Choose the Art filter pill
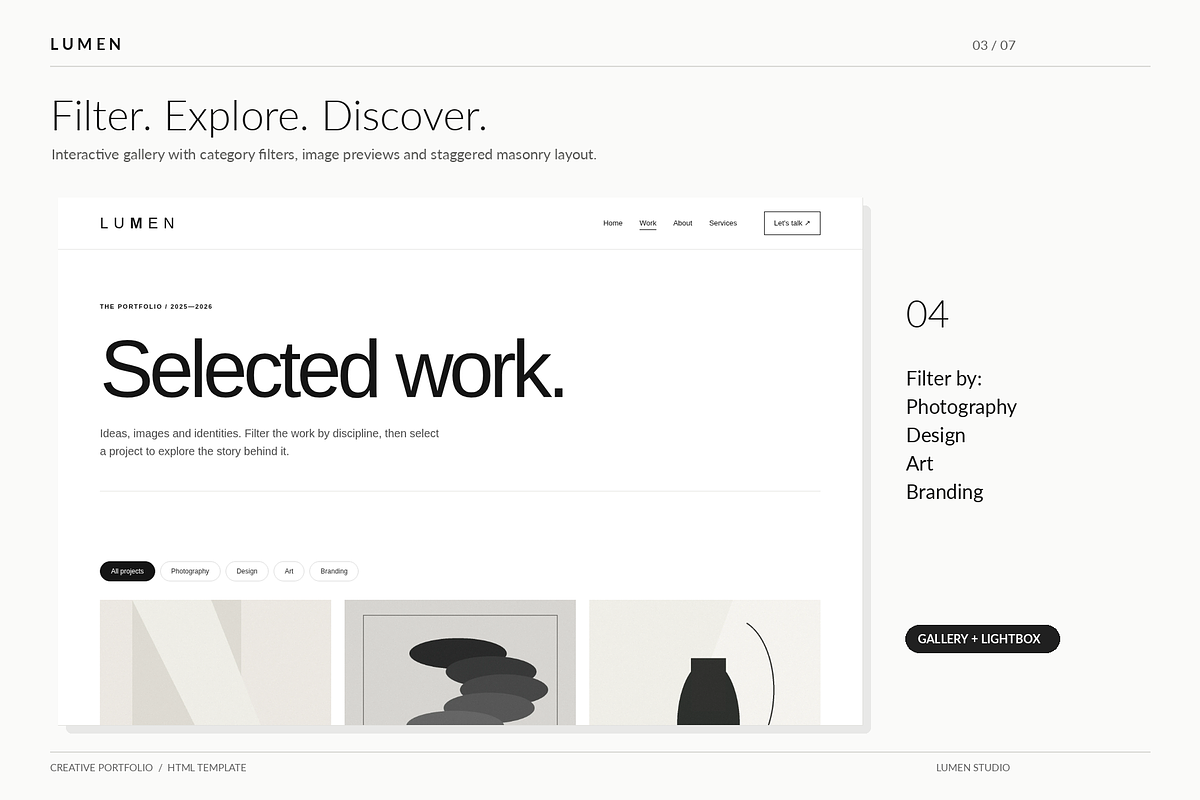 click(289, 571)
